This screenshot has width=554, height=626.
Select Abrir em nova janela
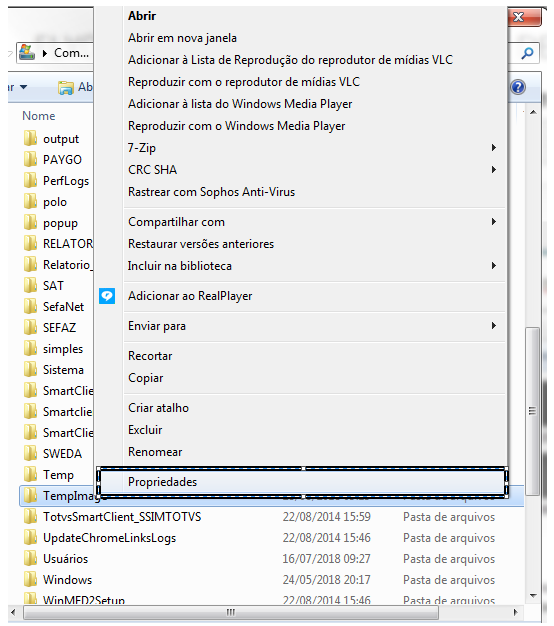pyautogui.click(x=182, y=38)
